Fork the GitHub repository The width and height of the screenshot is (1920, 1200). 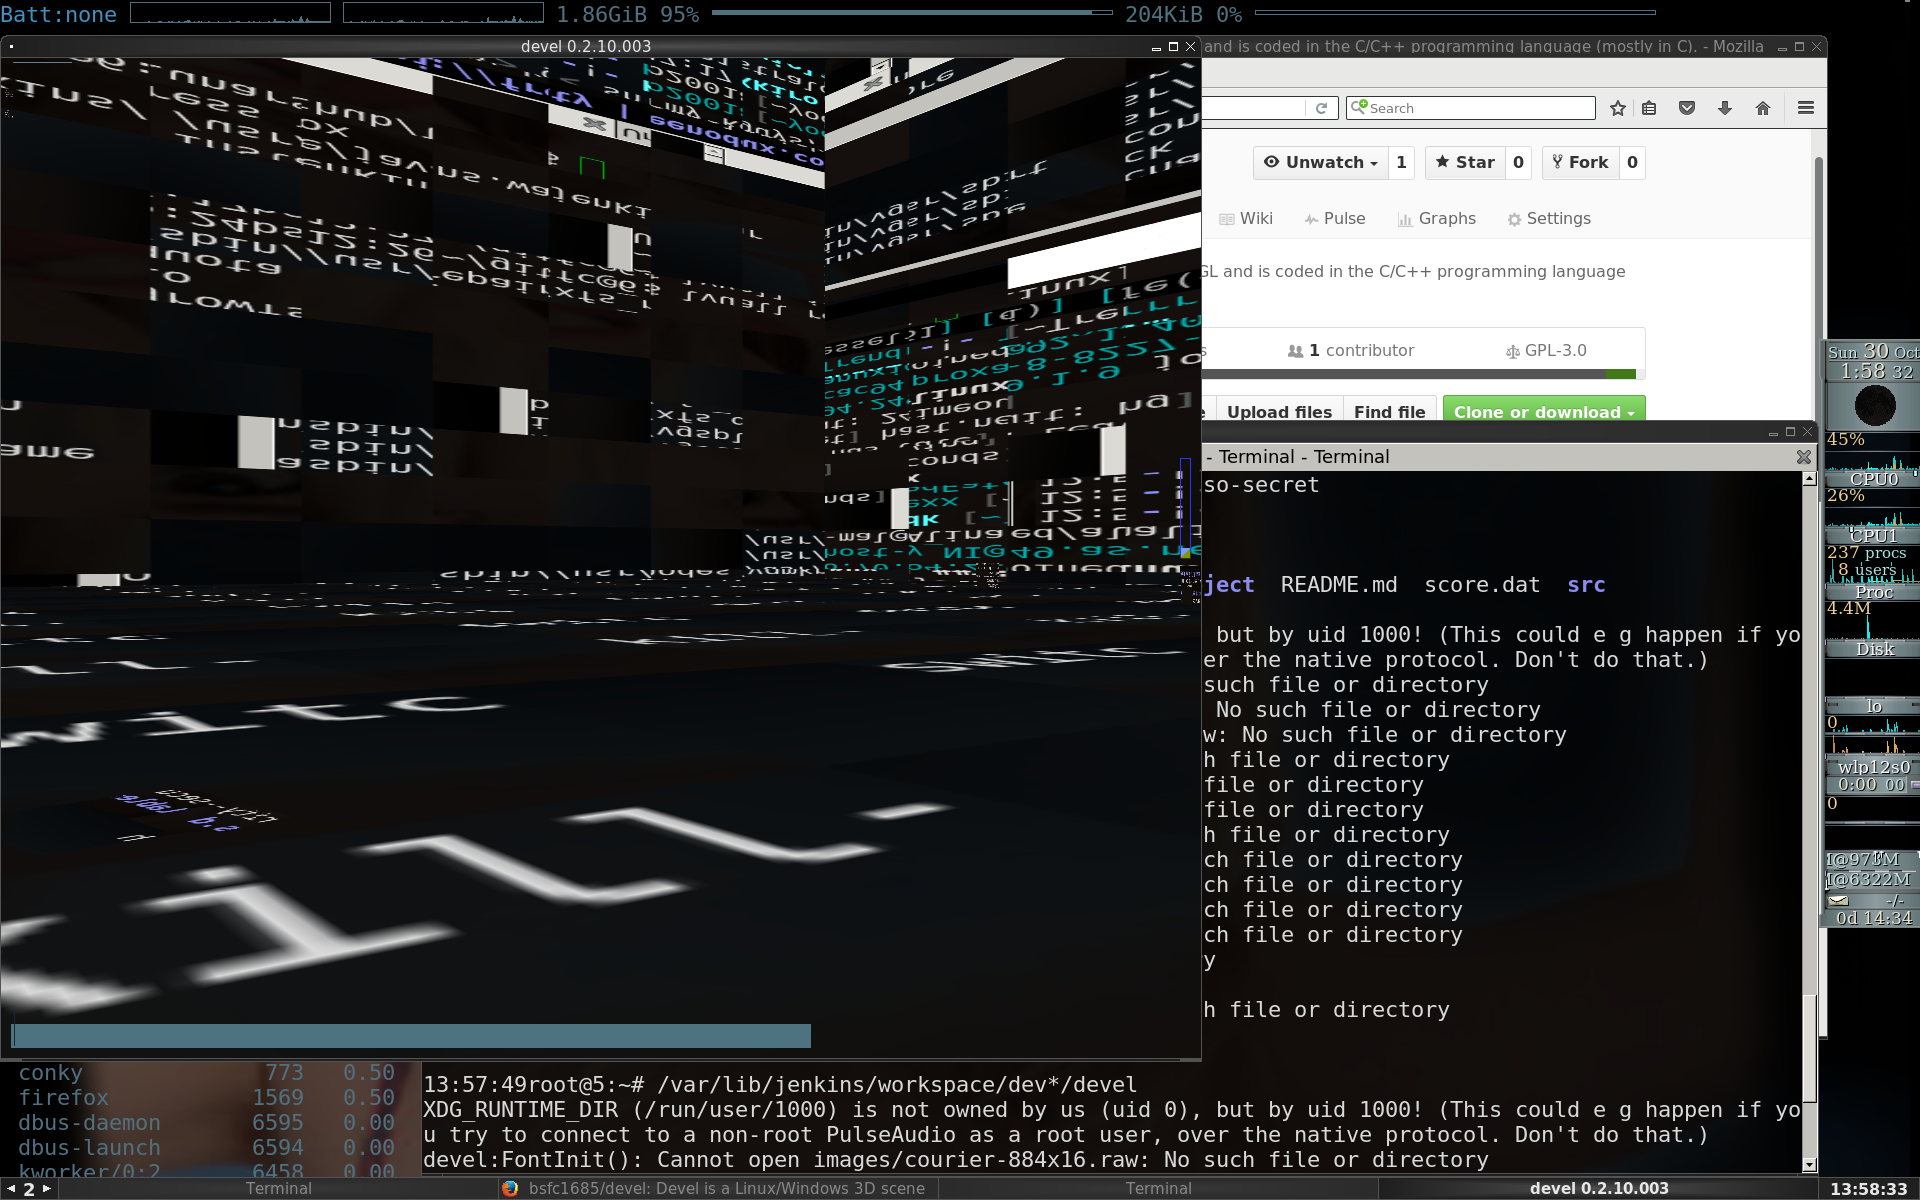(1580, 162)
